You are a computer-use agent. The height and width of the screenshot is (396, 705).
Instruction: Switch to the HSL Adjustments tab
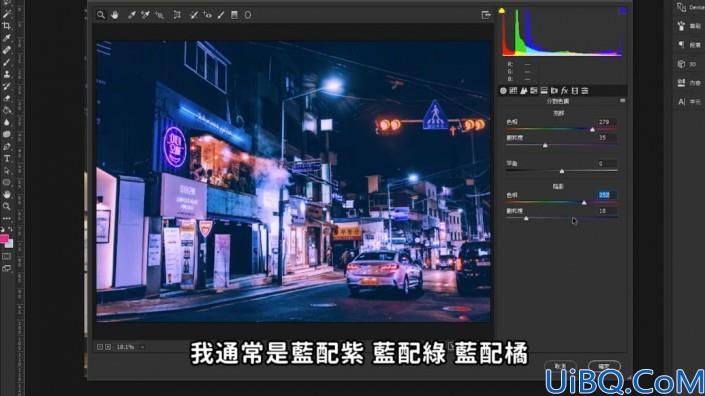[534, 90]
